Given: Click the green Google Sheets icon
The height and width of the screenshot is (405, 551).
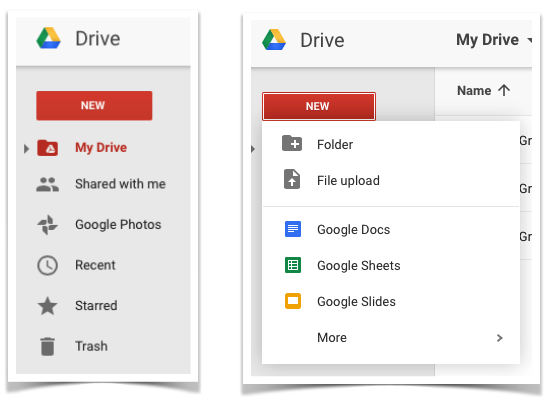Looking at the screenshot, I should click(x=293, y=265).
